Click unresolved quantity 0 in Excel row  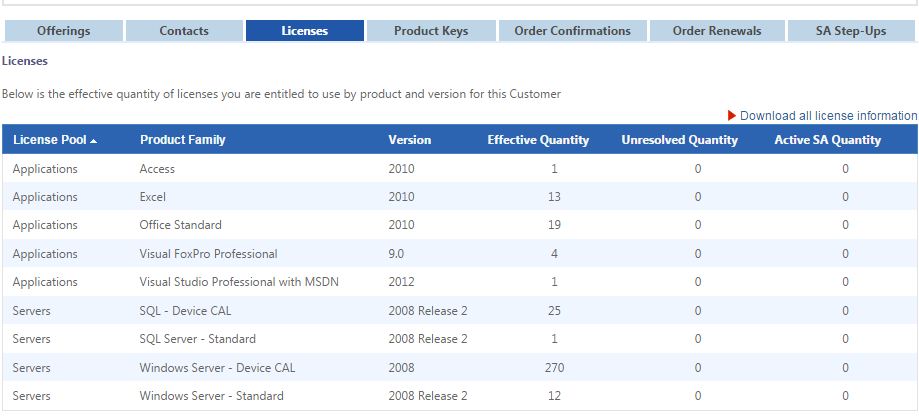click(697, 197)
